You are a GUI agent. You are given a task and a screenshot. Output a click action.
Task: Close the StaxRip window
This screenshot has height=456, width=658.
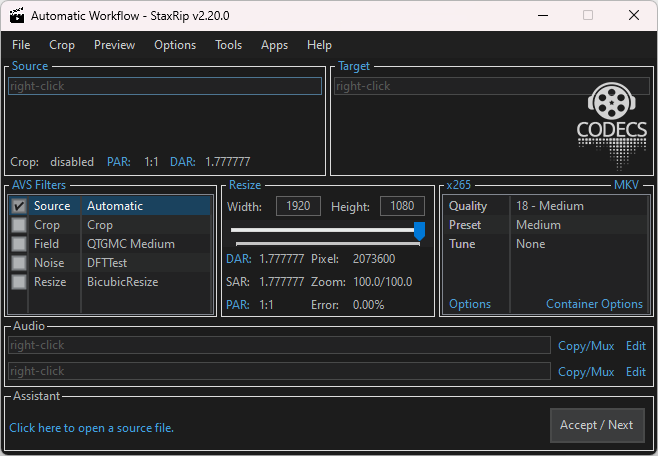634,16
